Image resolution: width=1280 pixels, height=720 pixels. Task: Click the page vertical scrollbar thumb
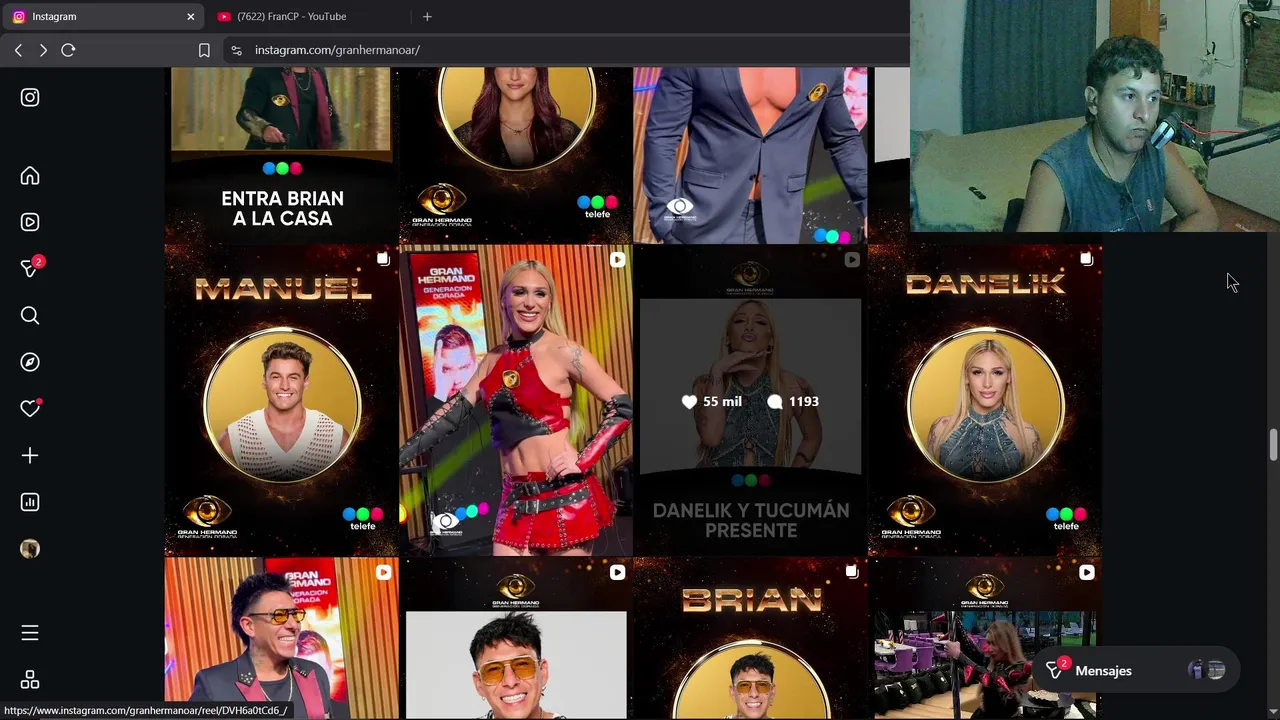(1273, 445)
